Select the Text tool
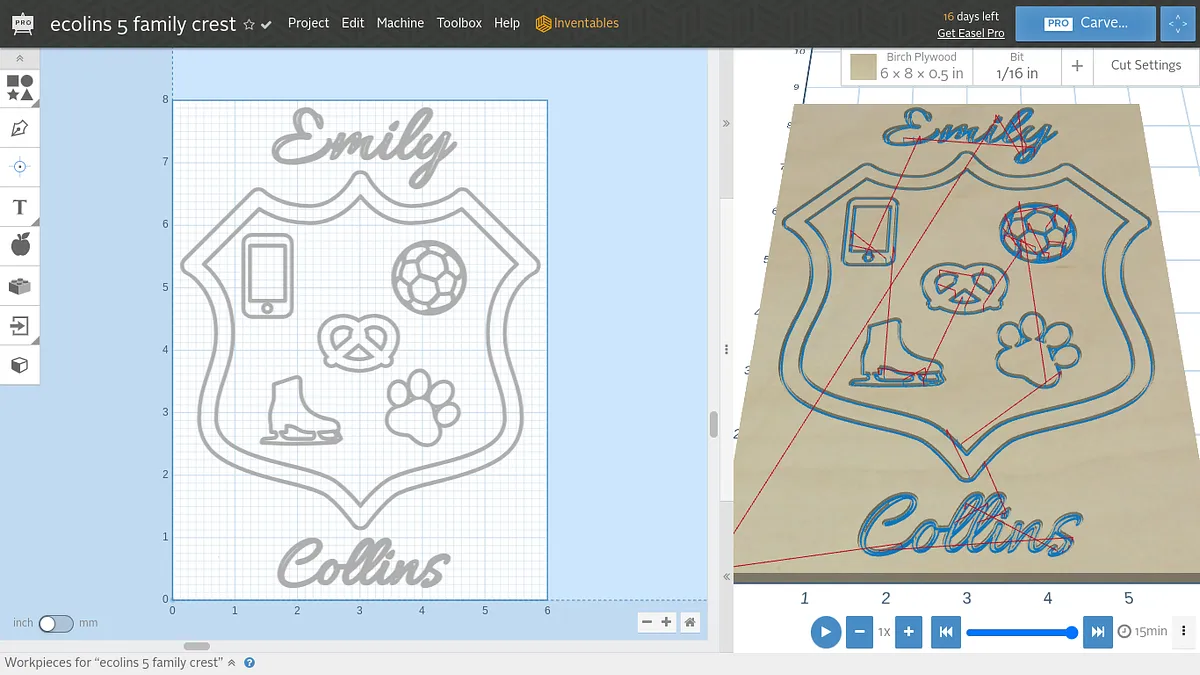 coord(20,207)
